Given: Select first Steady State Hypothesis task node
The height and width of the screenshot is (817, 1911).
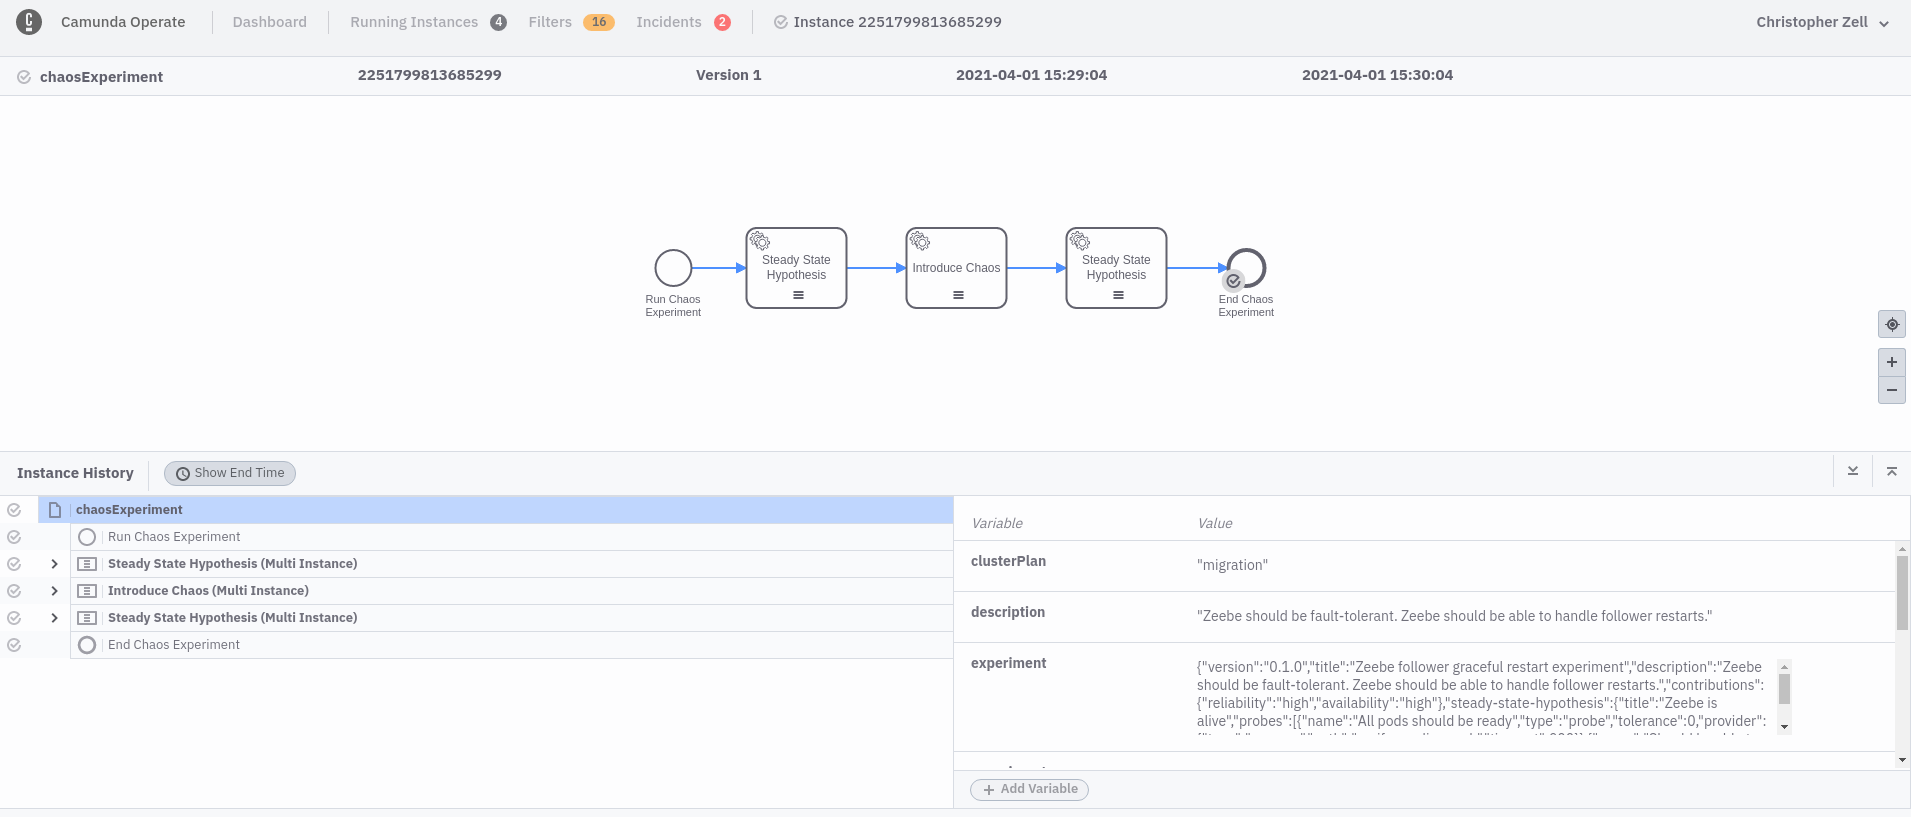Looking at the screenshot, I should click(796, 268).
